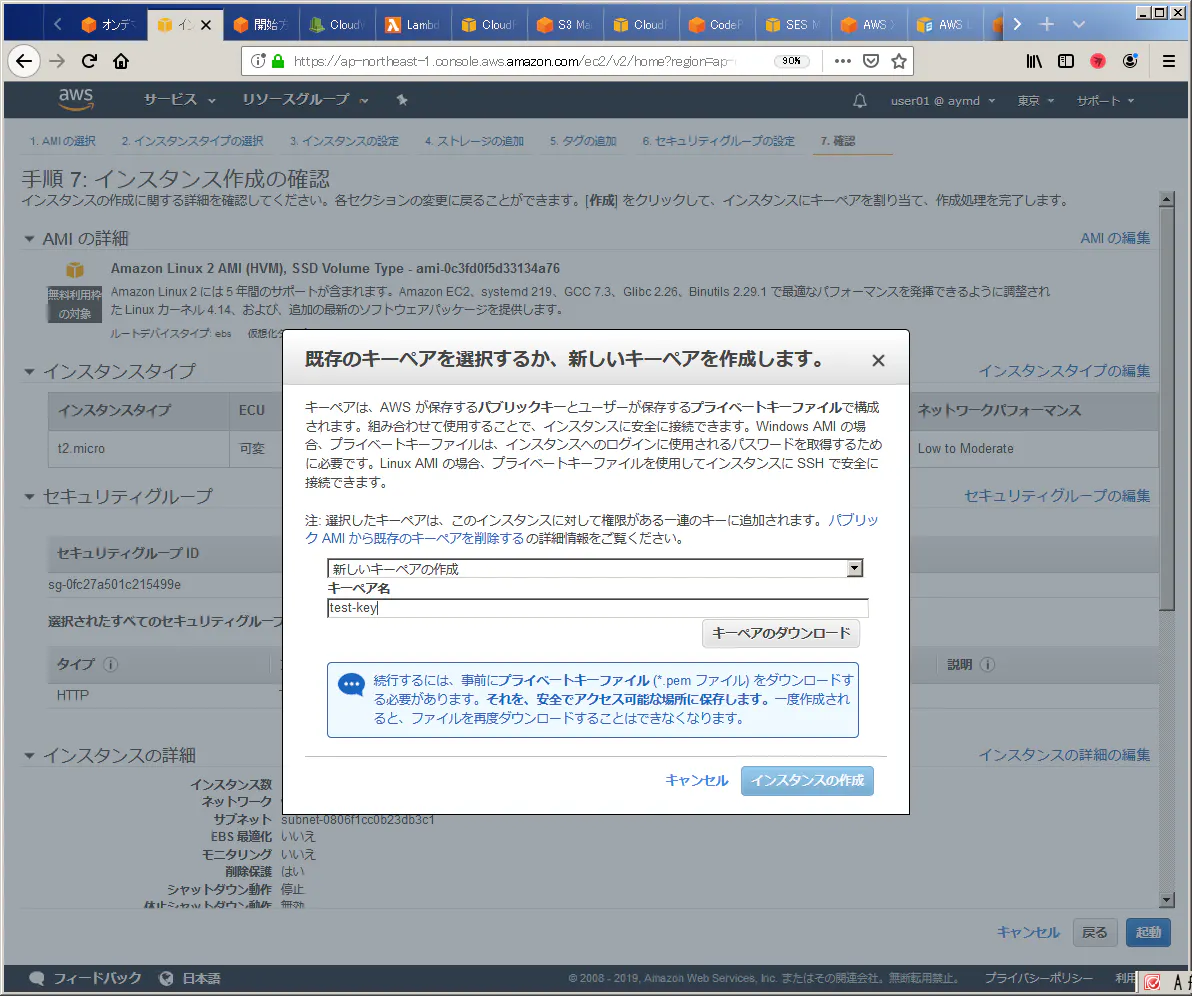Click the blue 起動 button
1192x996 pixels.
(x=1148, y=932)
